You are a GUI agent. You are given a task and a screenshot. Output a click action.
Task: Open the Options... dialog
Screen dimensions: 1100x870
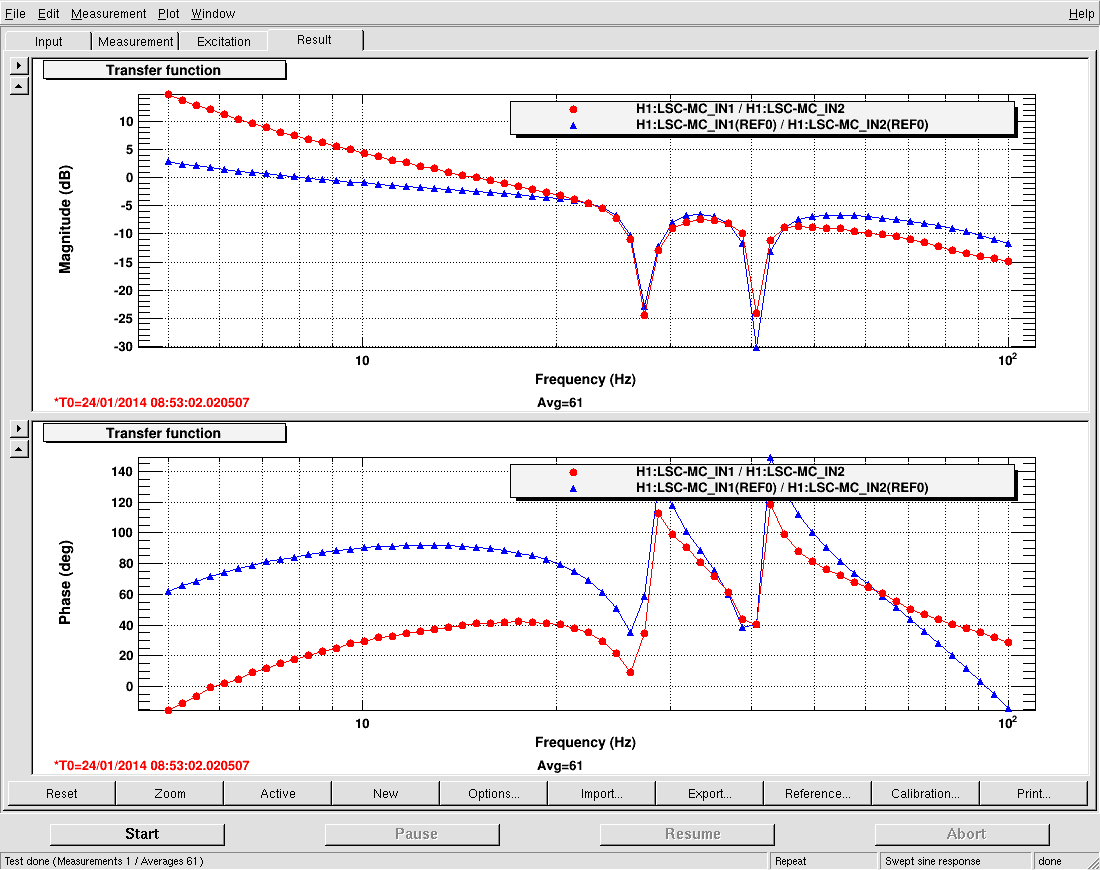pyautogui.click(x=494, y=793)
